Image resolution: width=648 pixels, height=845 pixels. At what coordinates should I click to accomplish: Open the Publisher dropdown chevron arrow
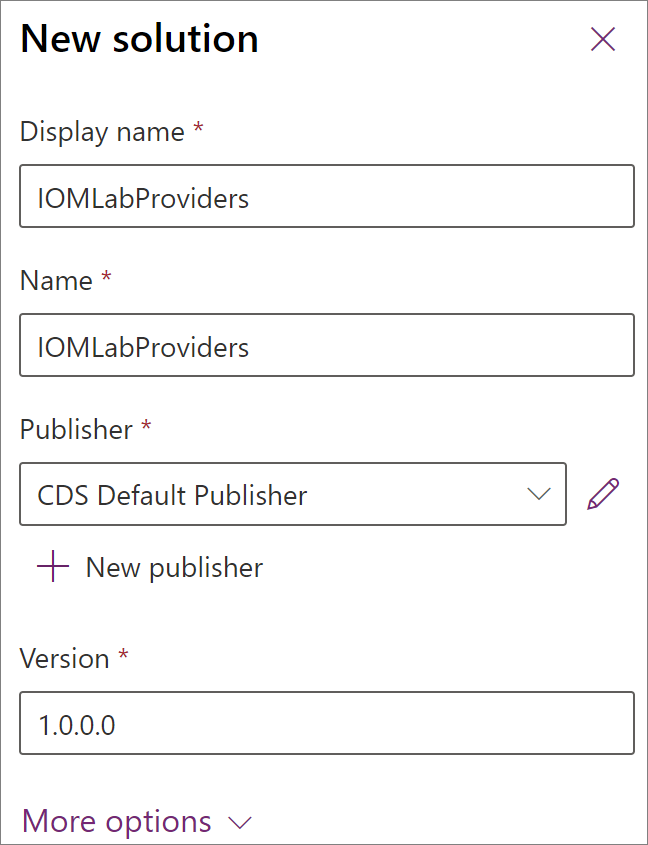[x=539, y=494]
